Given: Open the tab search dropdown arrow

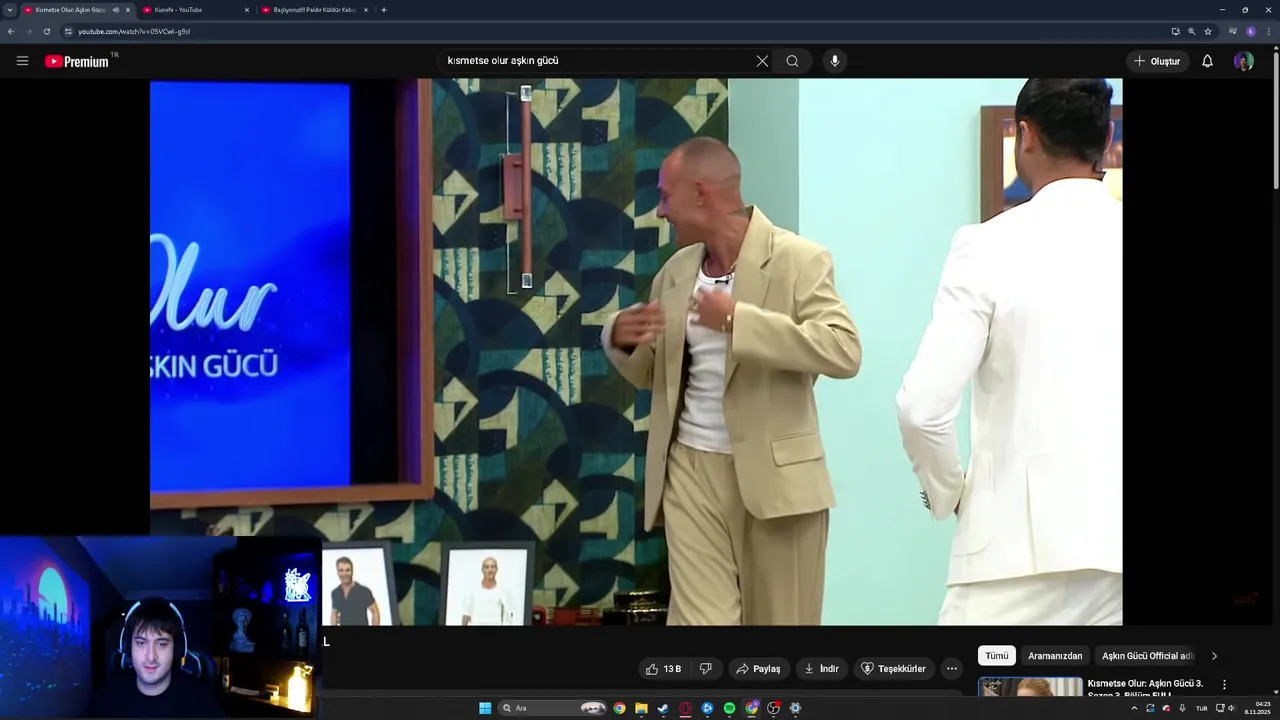Looking at the screenshot, I should [10, 10].
